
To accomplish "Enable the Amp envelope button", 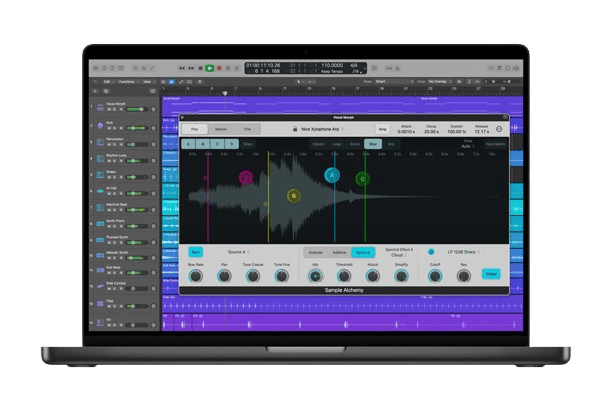I will [x=382, y=129].
